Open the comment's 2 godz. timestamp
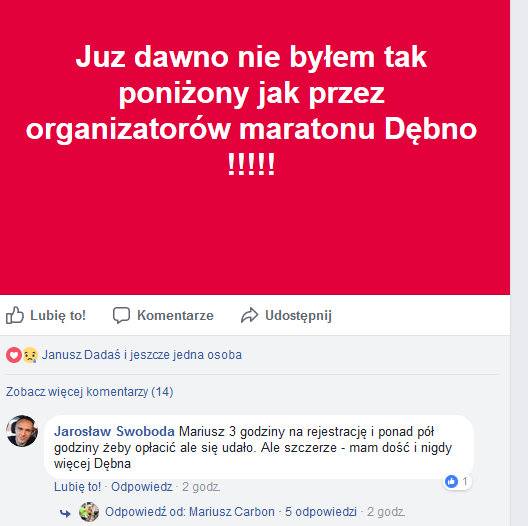528x526 pixels. coord(201,487)
